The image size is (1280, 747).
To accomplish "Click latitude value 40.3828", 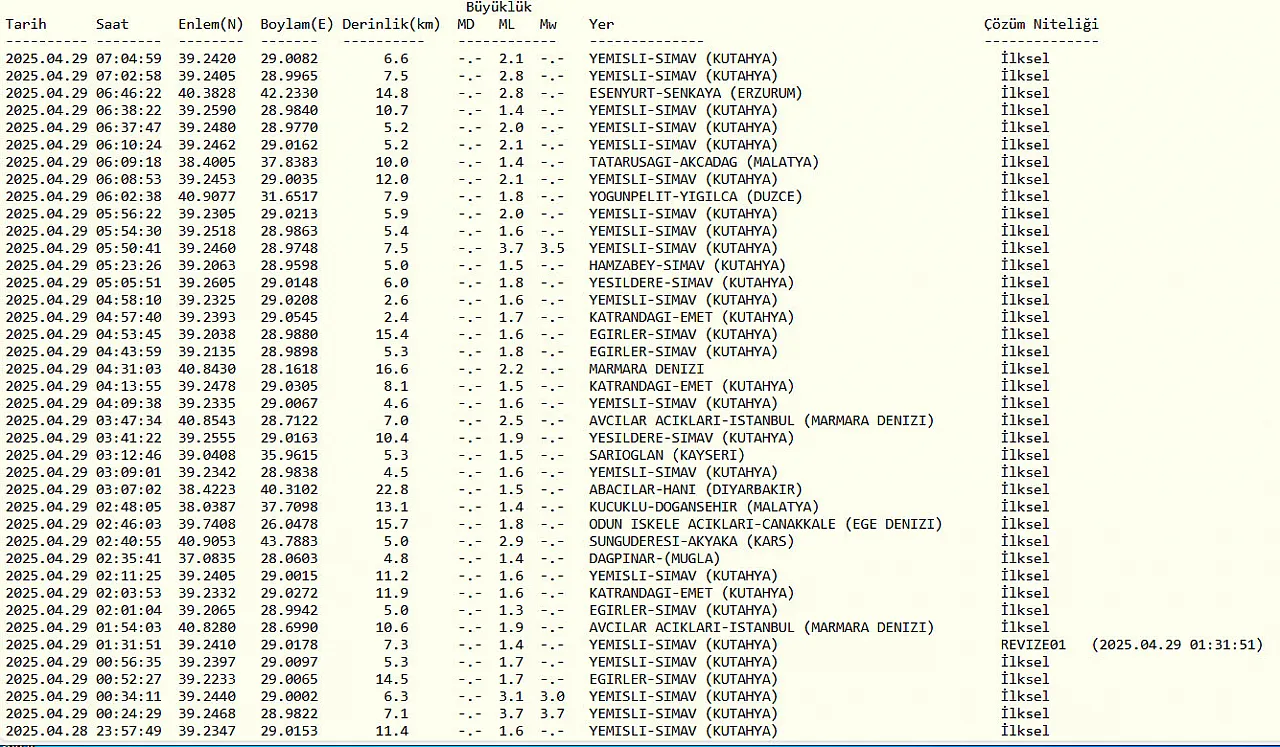I will pos(207,93).
